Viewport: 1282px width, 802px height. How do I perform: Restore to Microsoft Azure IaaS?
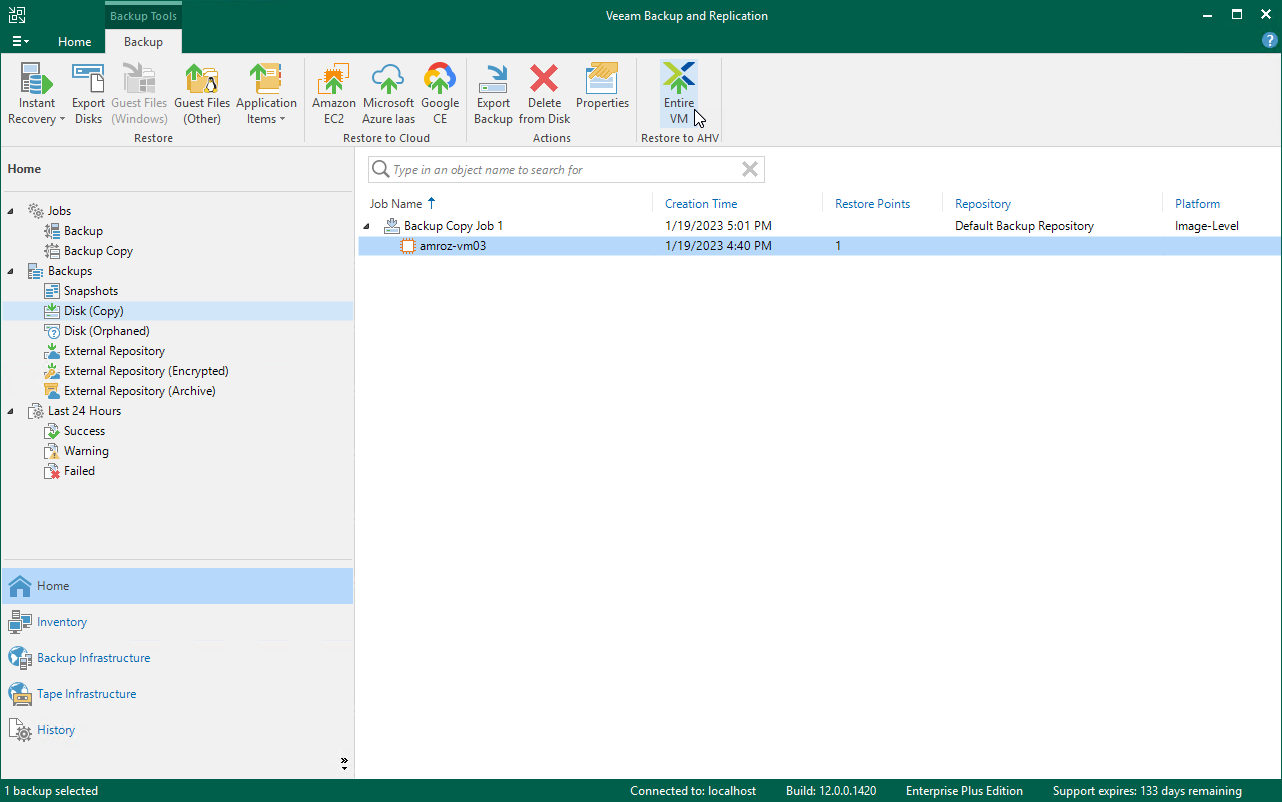tap(388, 94)
